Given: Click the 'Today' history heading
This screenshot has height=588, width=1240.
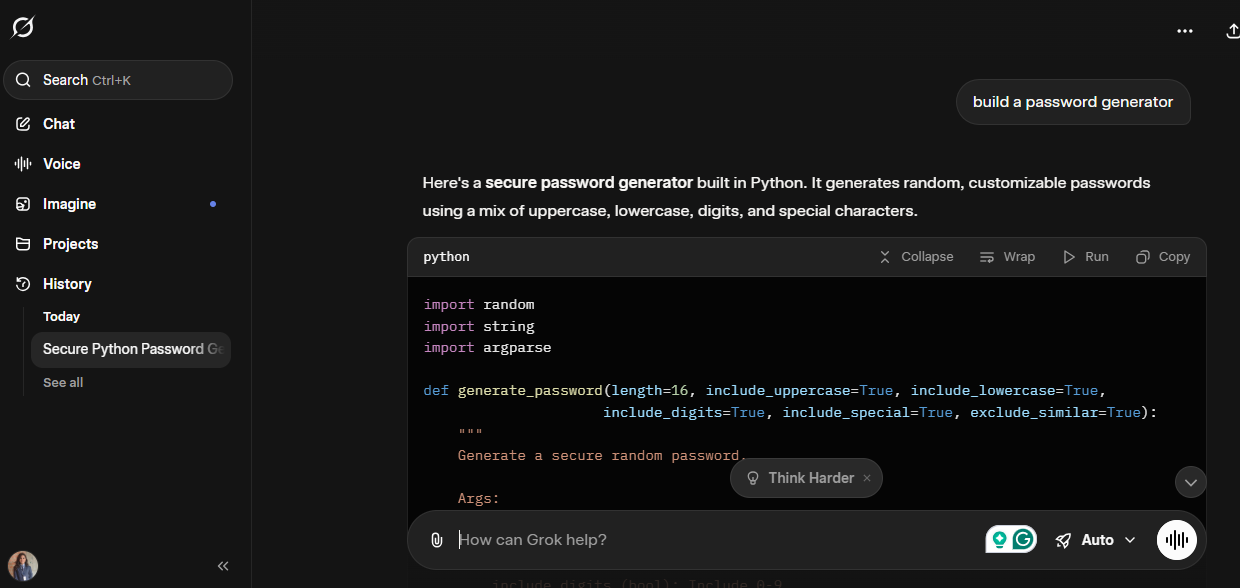Looking at the screenshot, I should (61, 316).
